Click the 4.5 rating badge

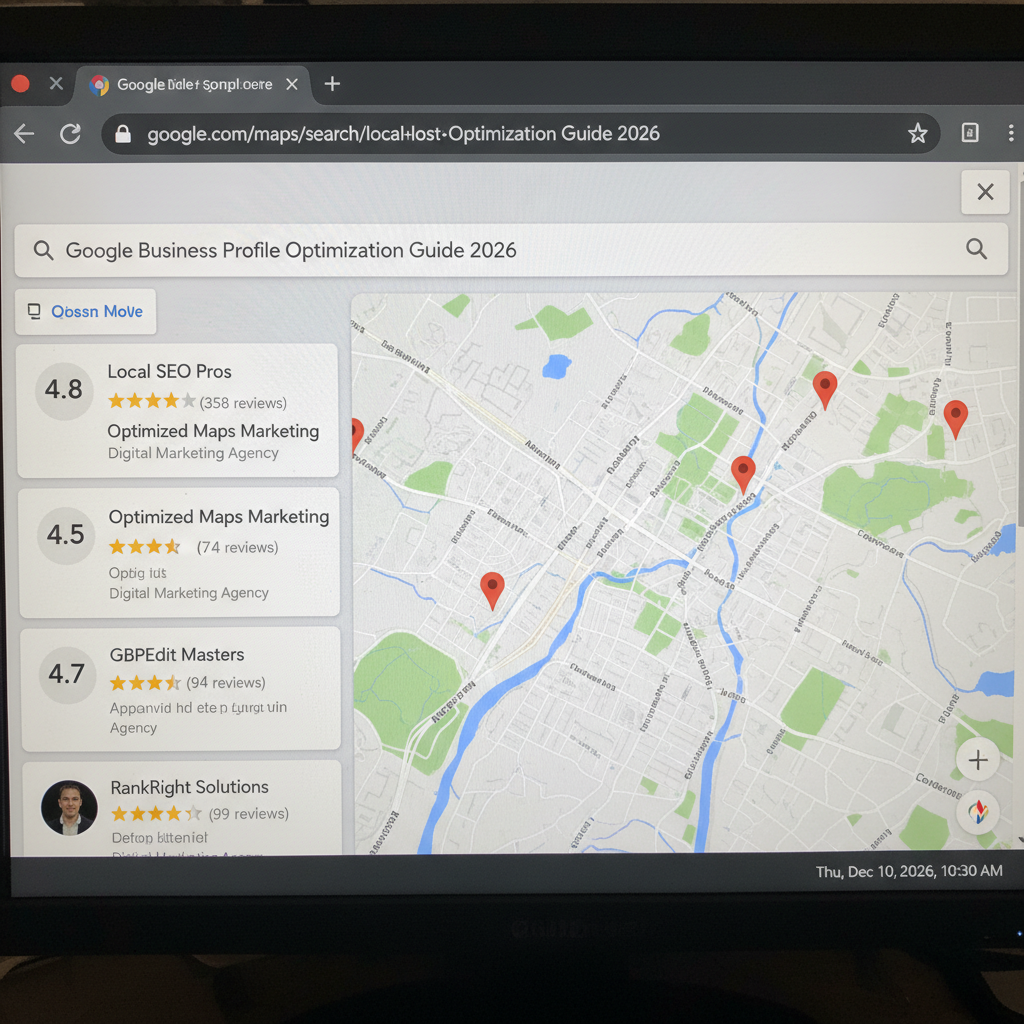point(65,535)
